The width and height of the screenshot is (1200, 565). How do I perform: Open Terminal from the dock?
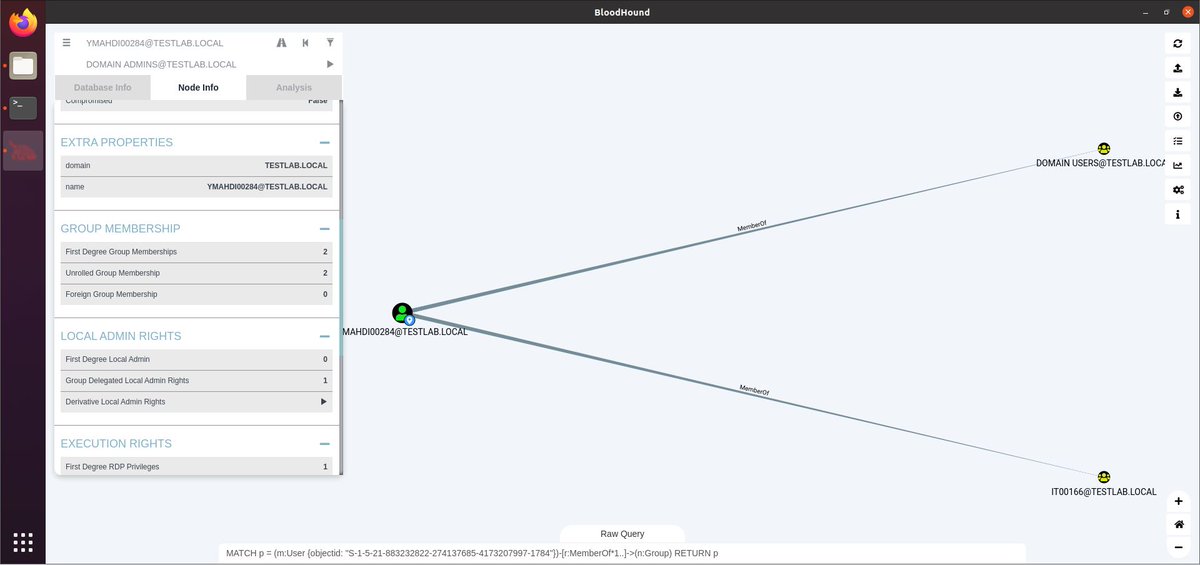23,107
